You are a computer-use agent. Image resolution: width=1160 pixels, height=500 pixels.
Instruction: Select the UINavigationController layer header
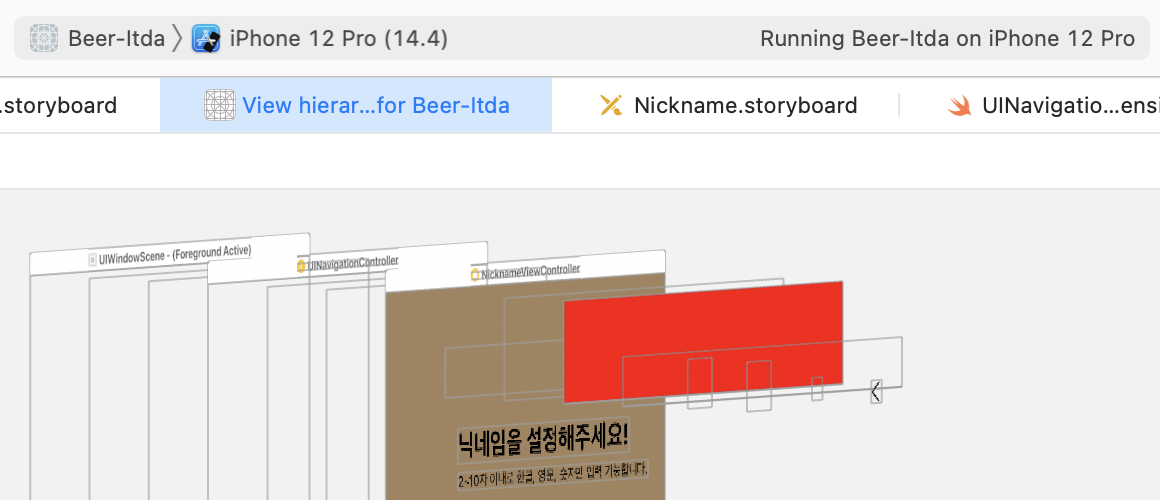(x=348, y=263)
